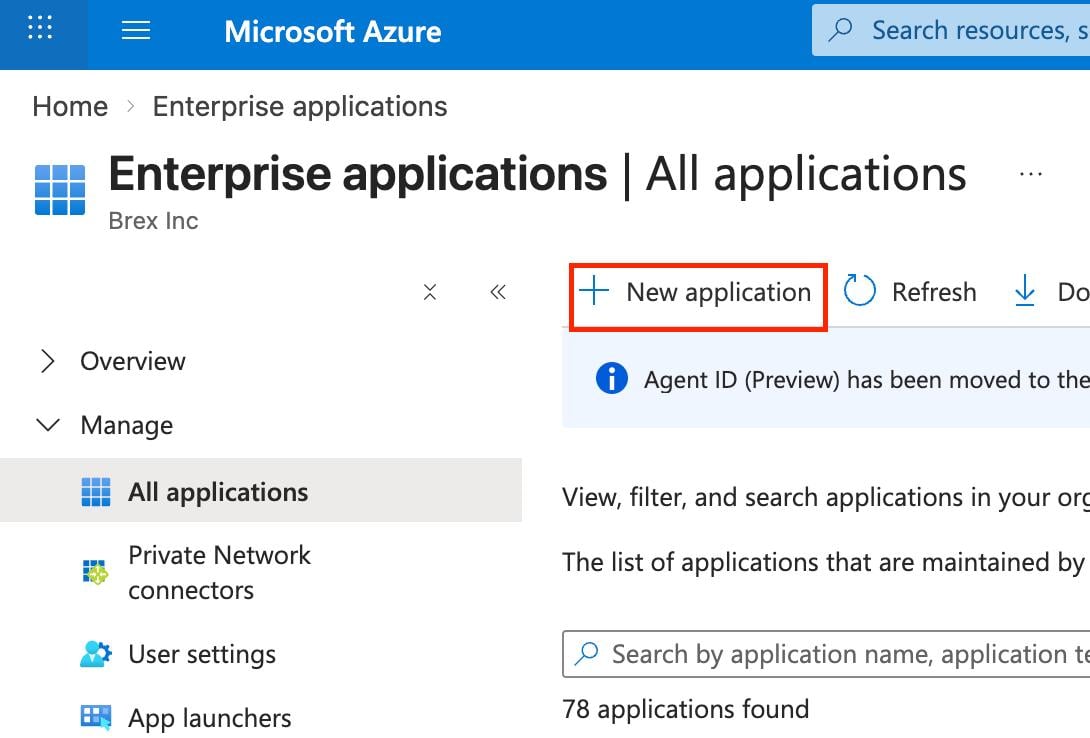Open the ellipsis more options beside title
Image resolution: width=1090 pixels, height=738 pixels.
pos(1030,174)
